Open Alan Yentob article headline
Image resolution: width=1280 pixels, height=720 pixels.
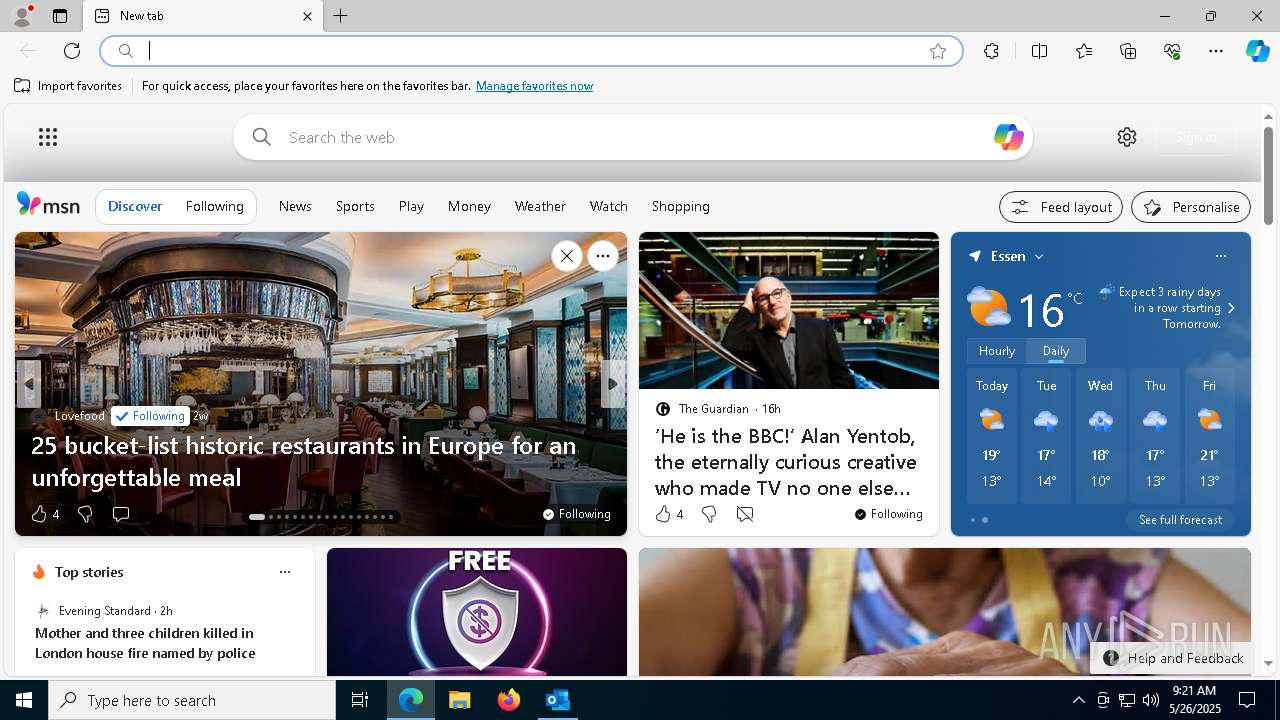pos(785,462)
